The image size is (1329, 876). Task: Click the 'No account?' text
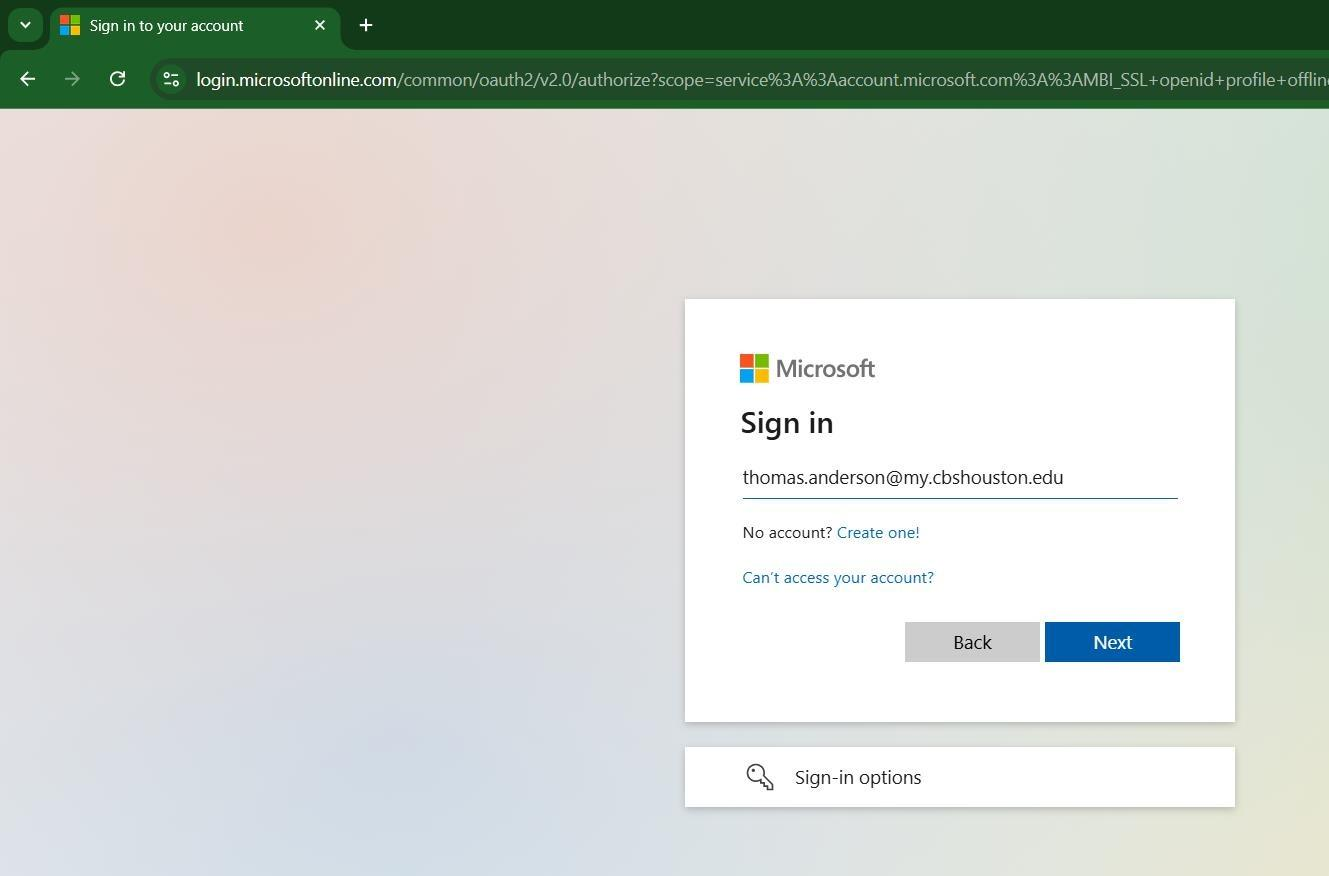(x=787, y=532)
